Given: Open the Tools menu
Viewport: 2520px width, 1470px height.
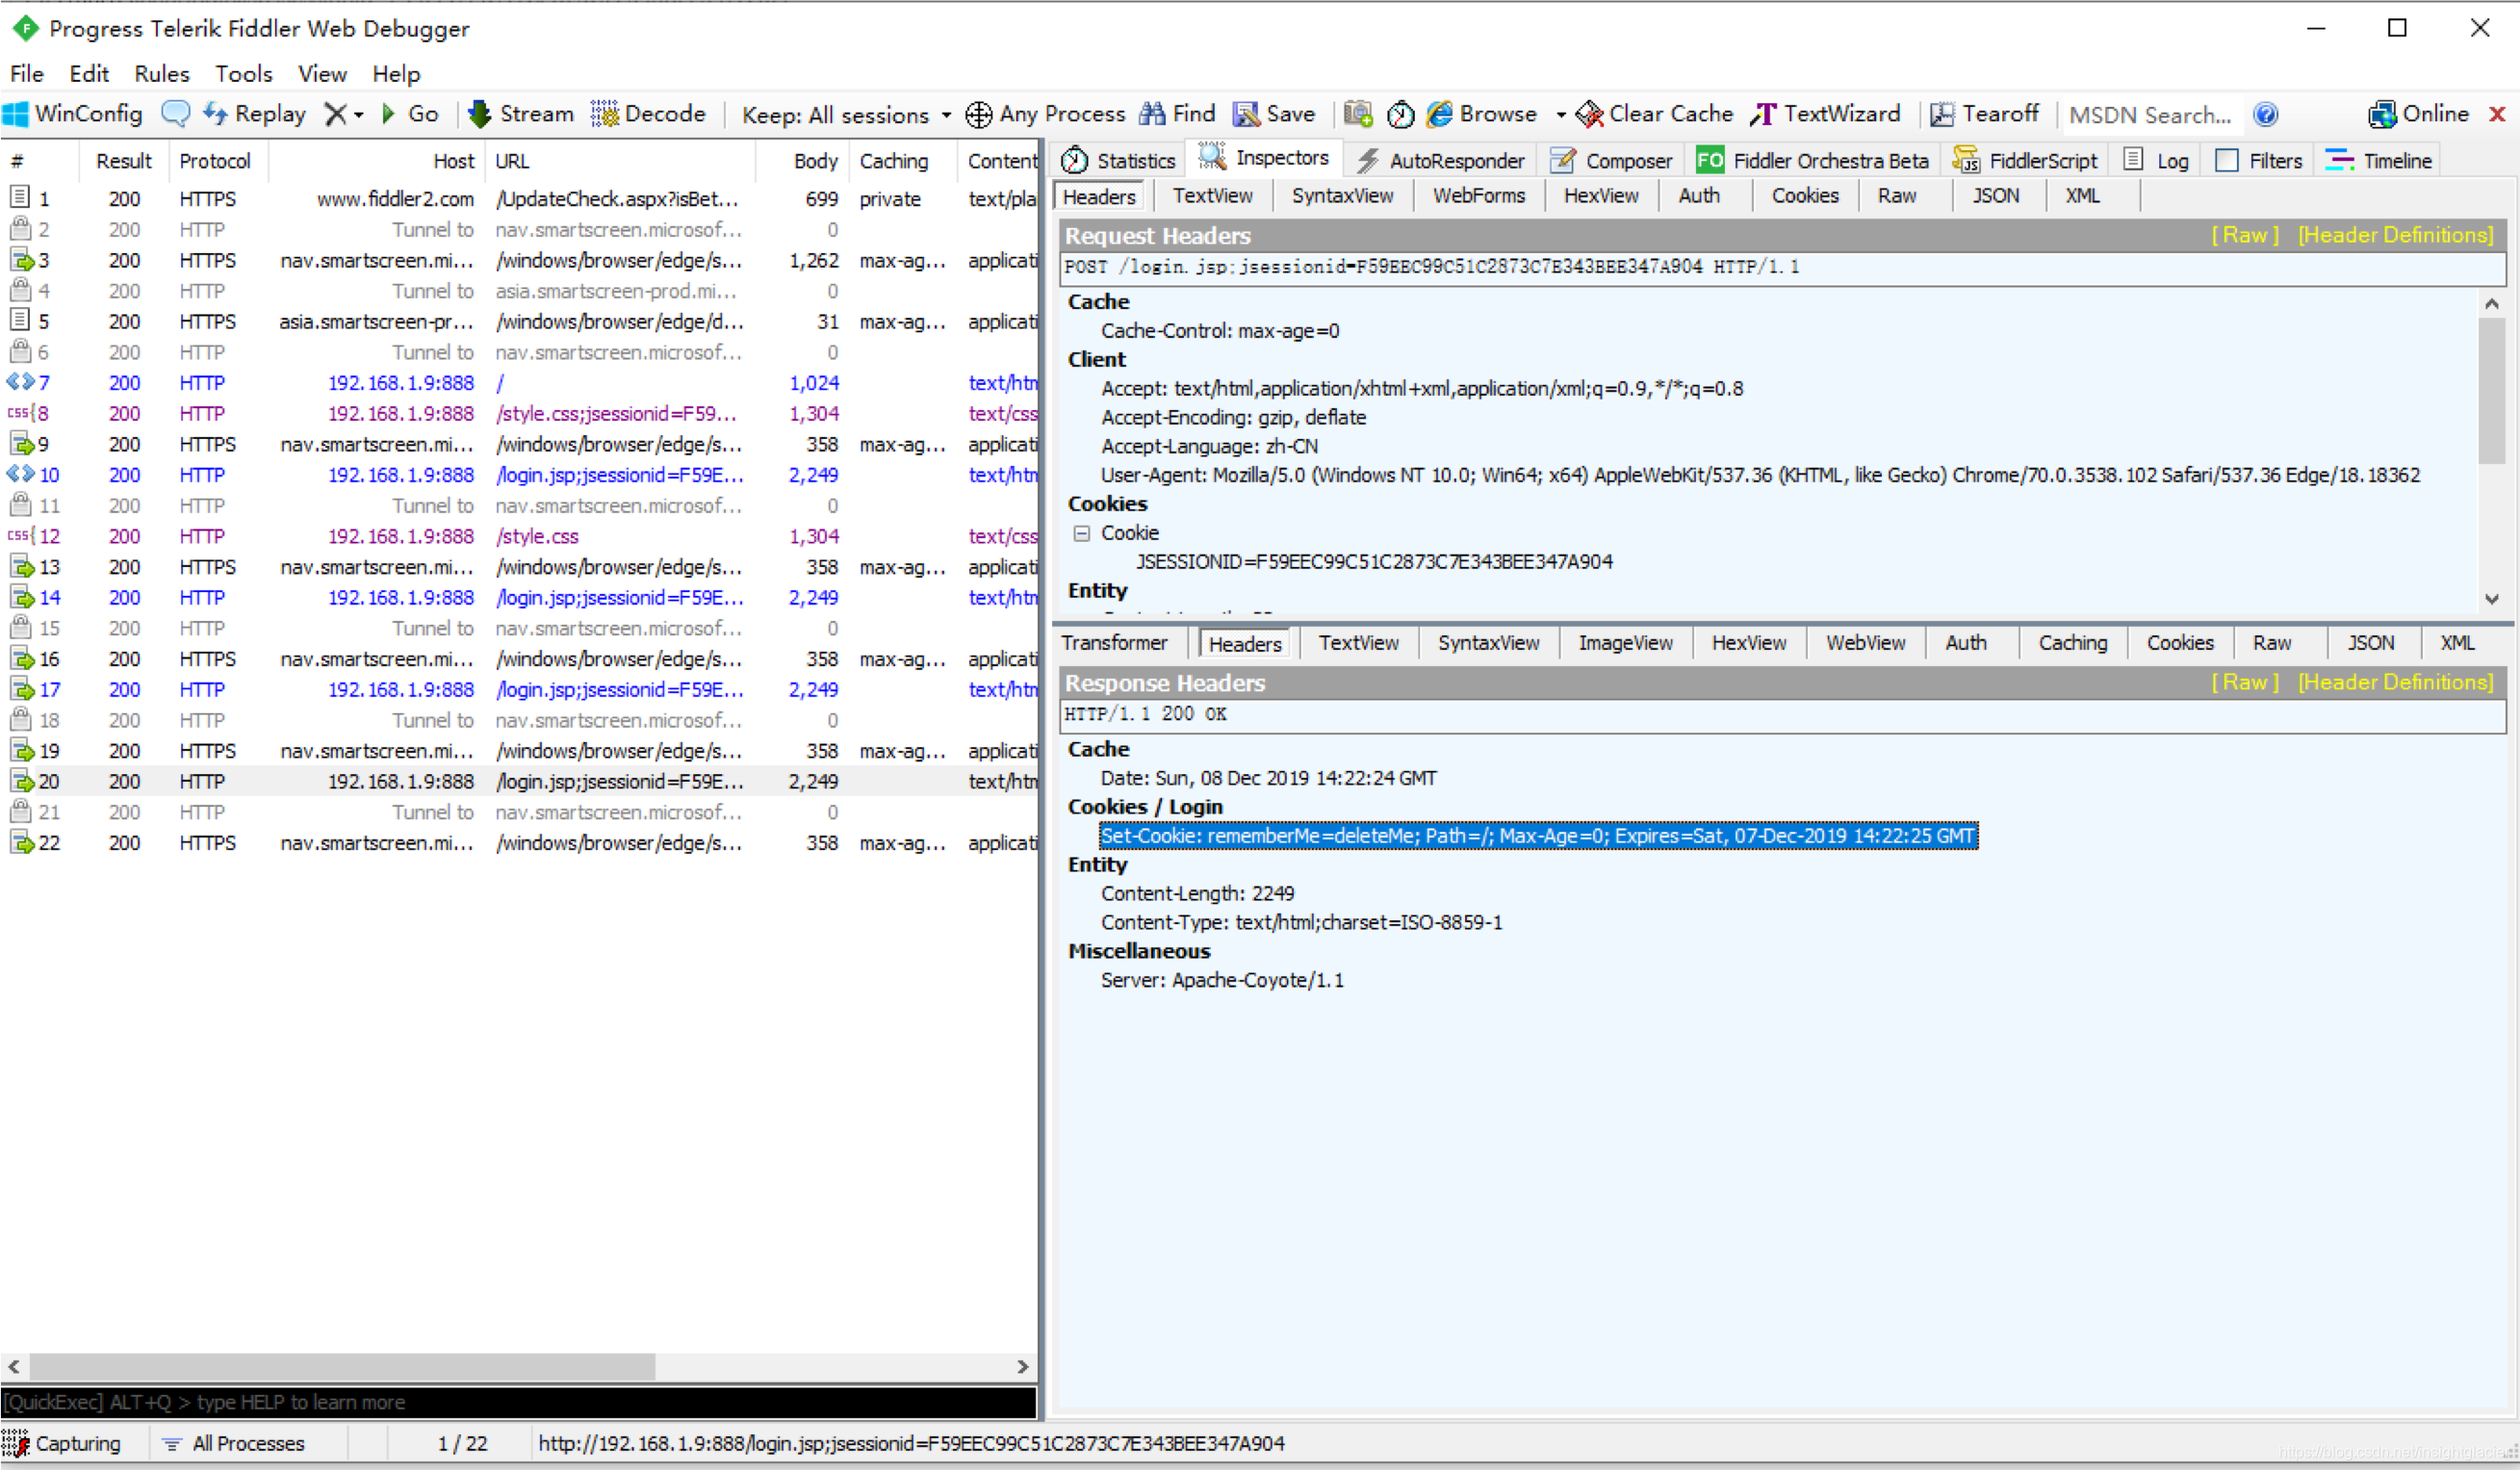Looking at the screenshot, I should 244,74.
